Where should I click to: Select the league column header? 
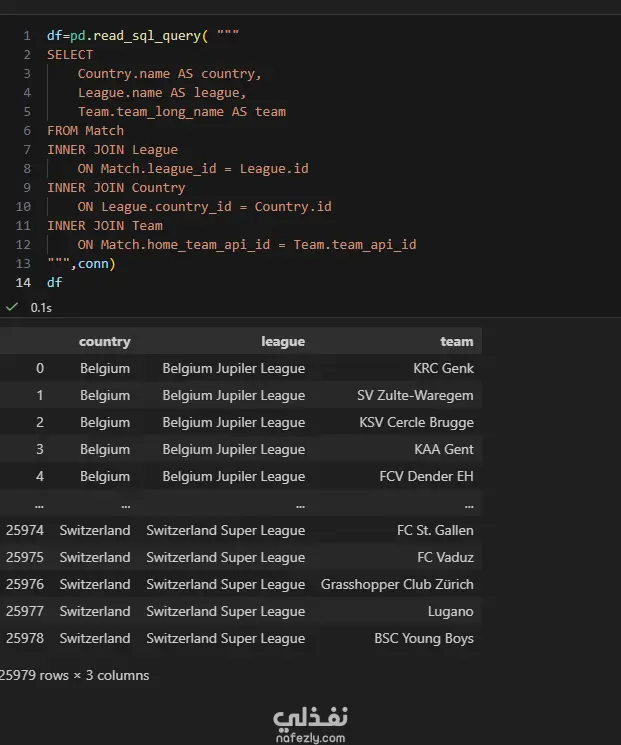click(282, 341)
